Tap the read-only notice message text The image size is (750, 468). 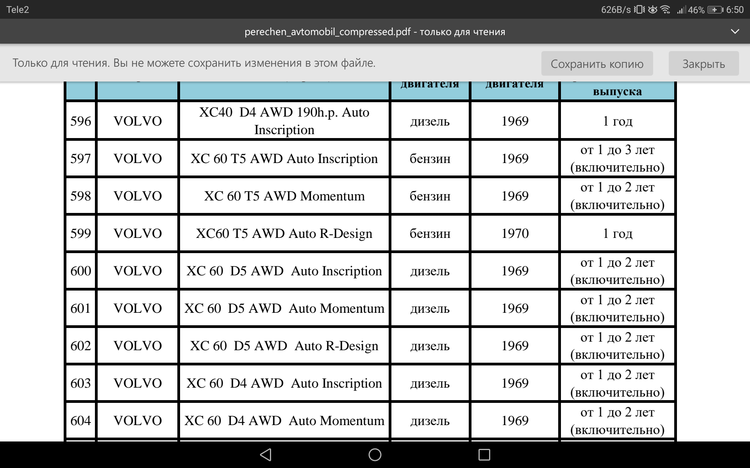click(x=194, y=63)
